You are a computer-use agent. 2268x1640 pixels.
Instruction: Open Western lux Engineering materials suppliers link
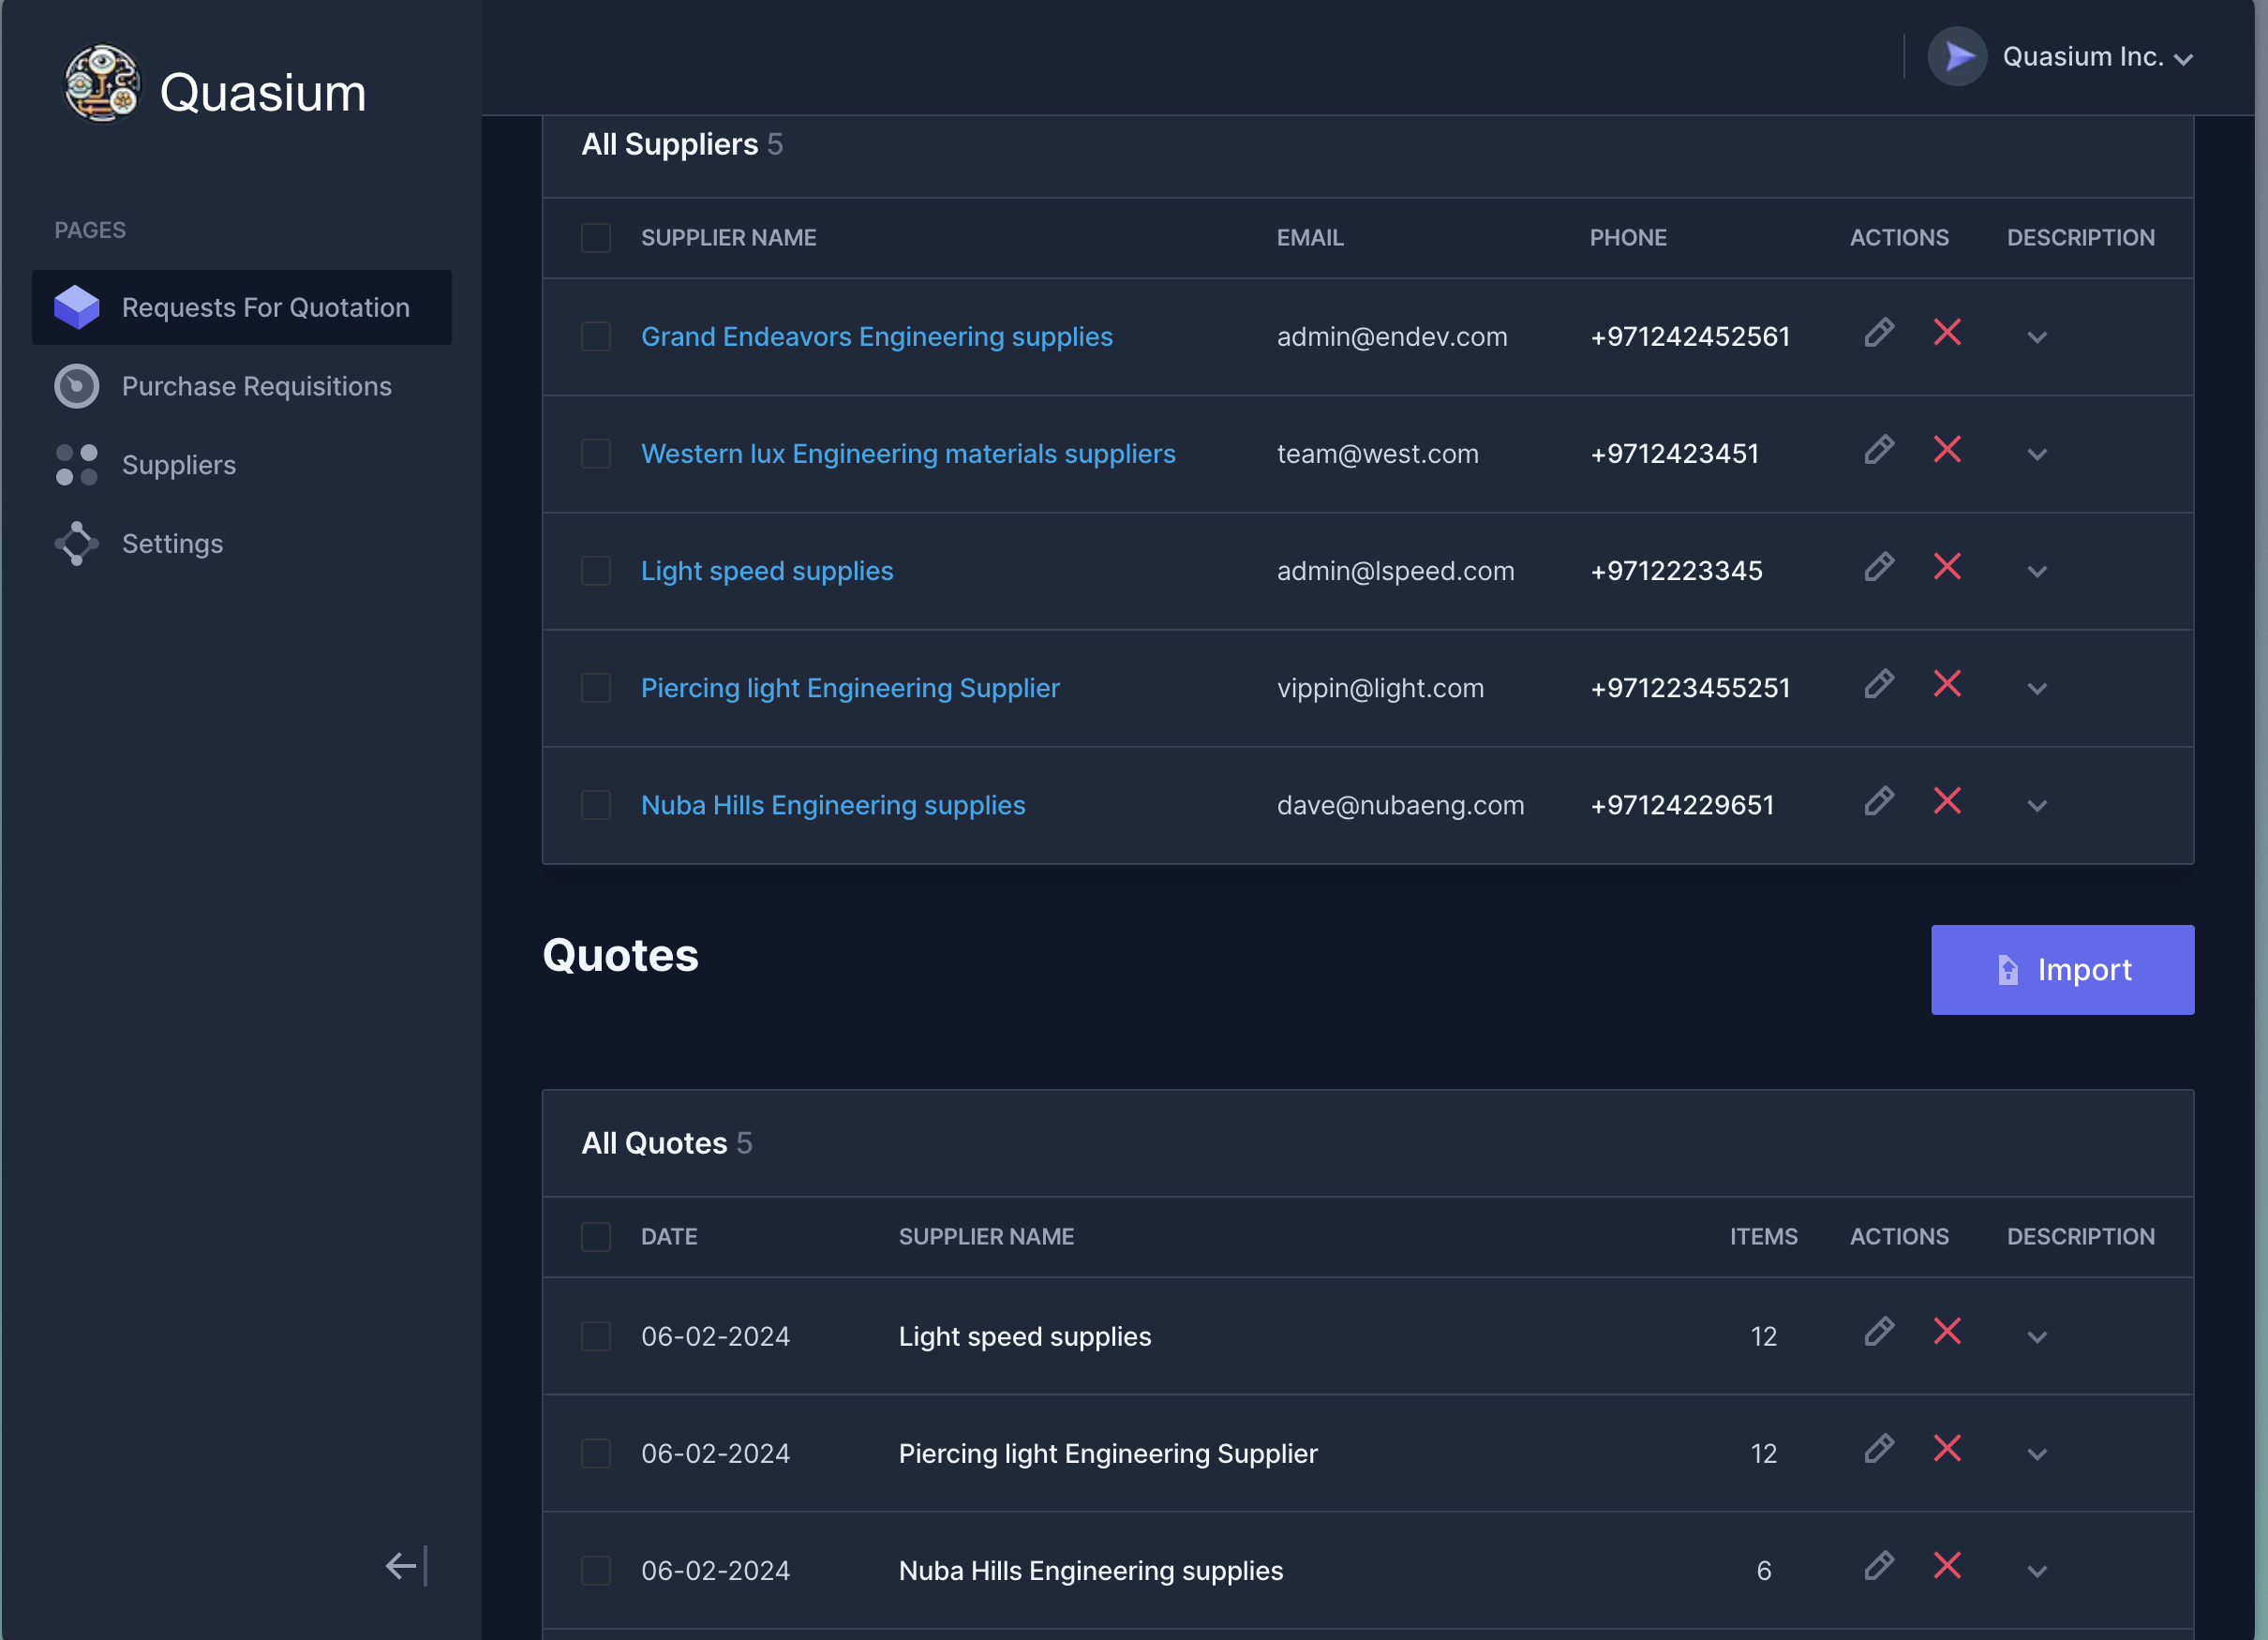click(x=908, y=454)
